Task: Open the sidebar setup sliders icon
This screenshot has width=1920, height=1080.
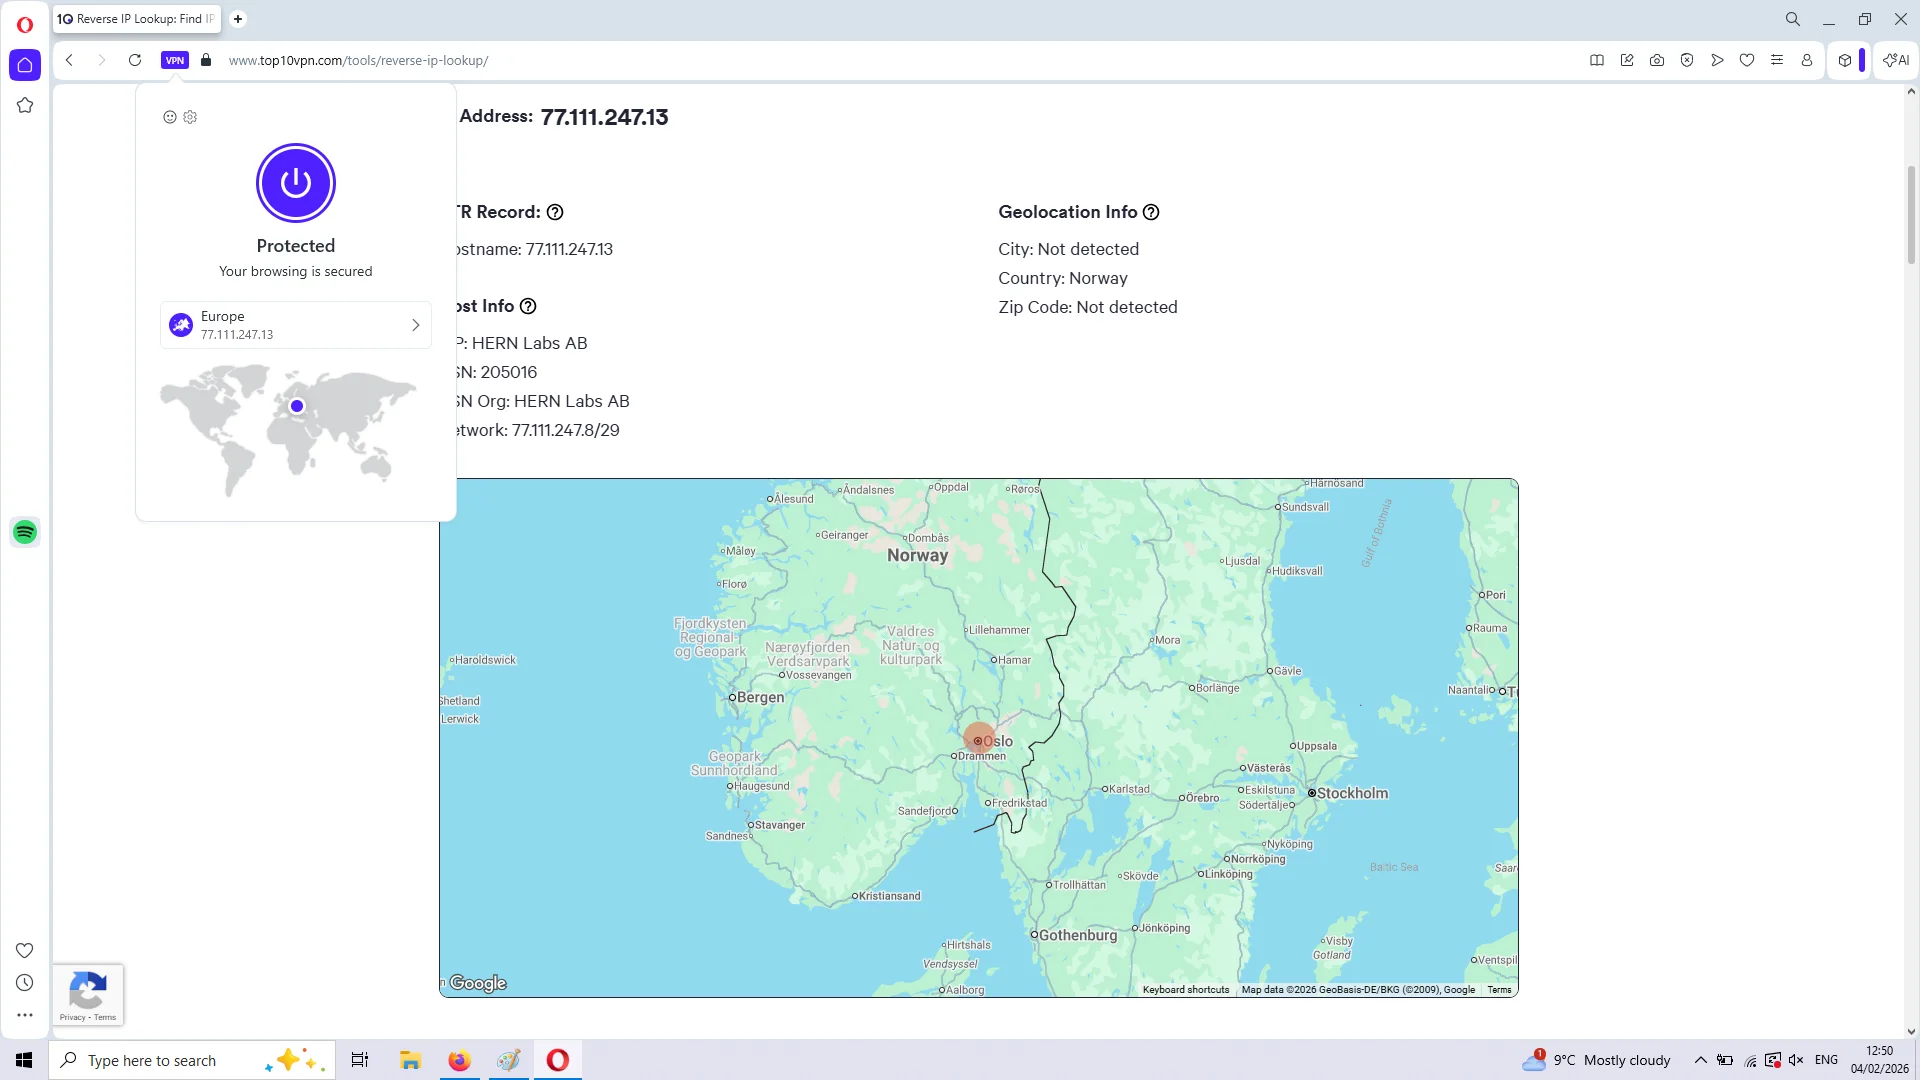Action: (x=1777, y=60)
